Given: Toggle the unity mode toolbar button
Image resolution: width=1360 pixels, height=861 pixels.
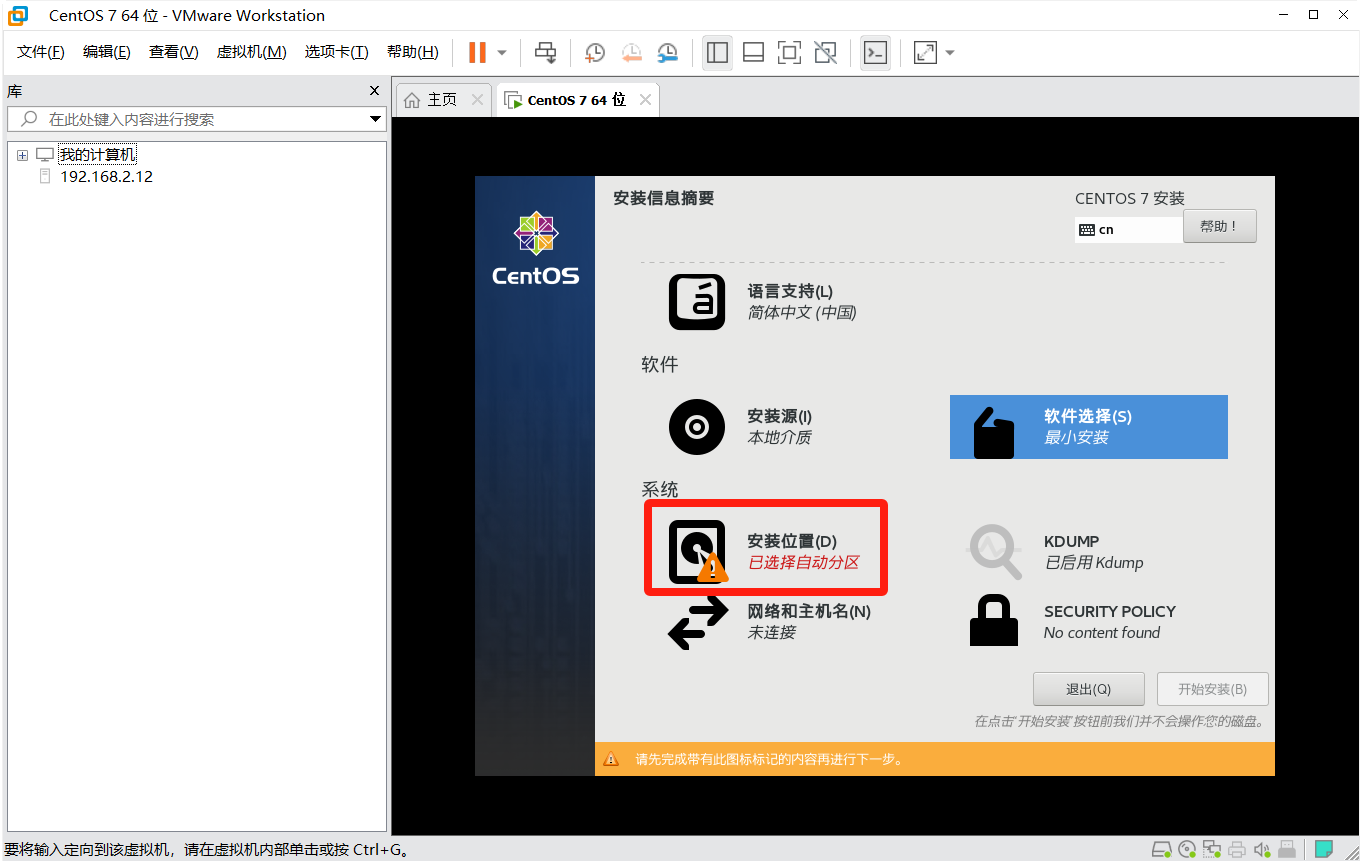Looking at the screenshot, I should click(825, 52).
